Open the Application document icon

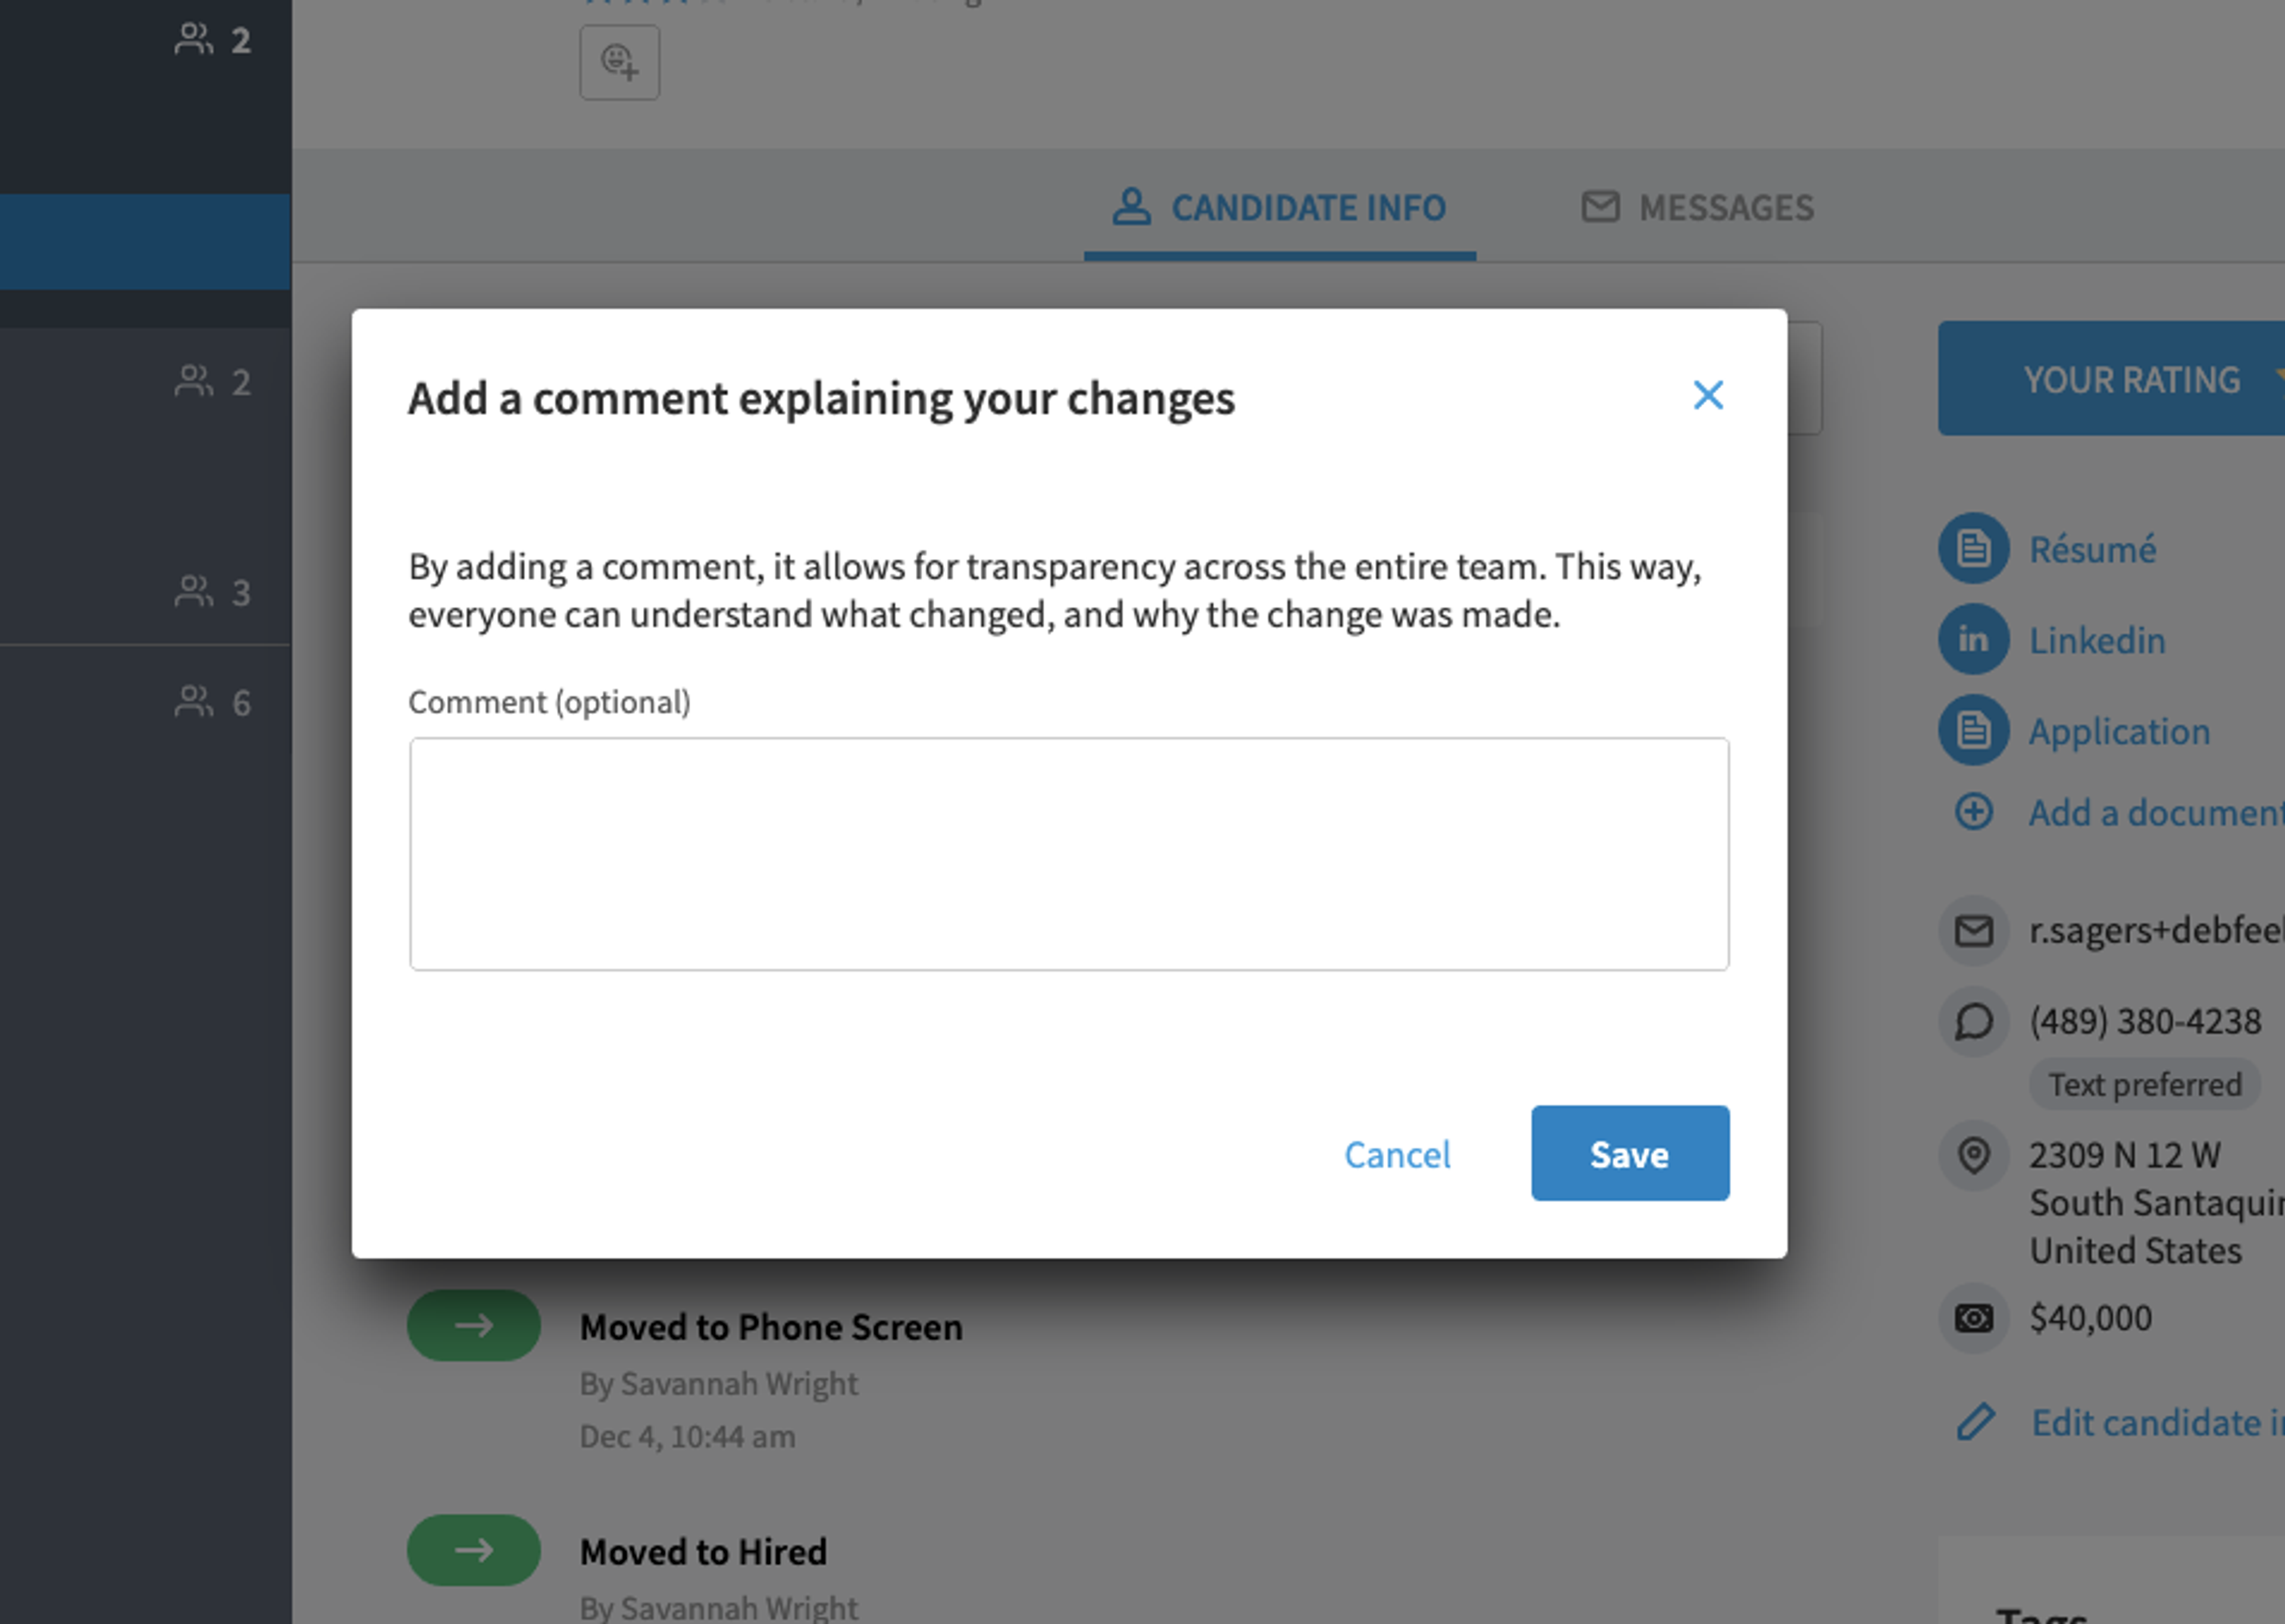tap(1973, 730)
